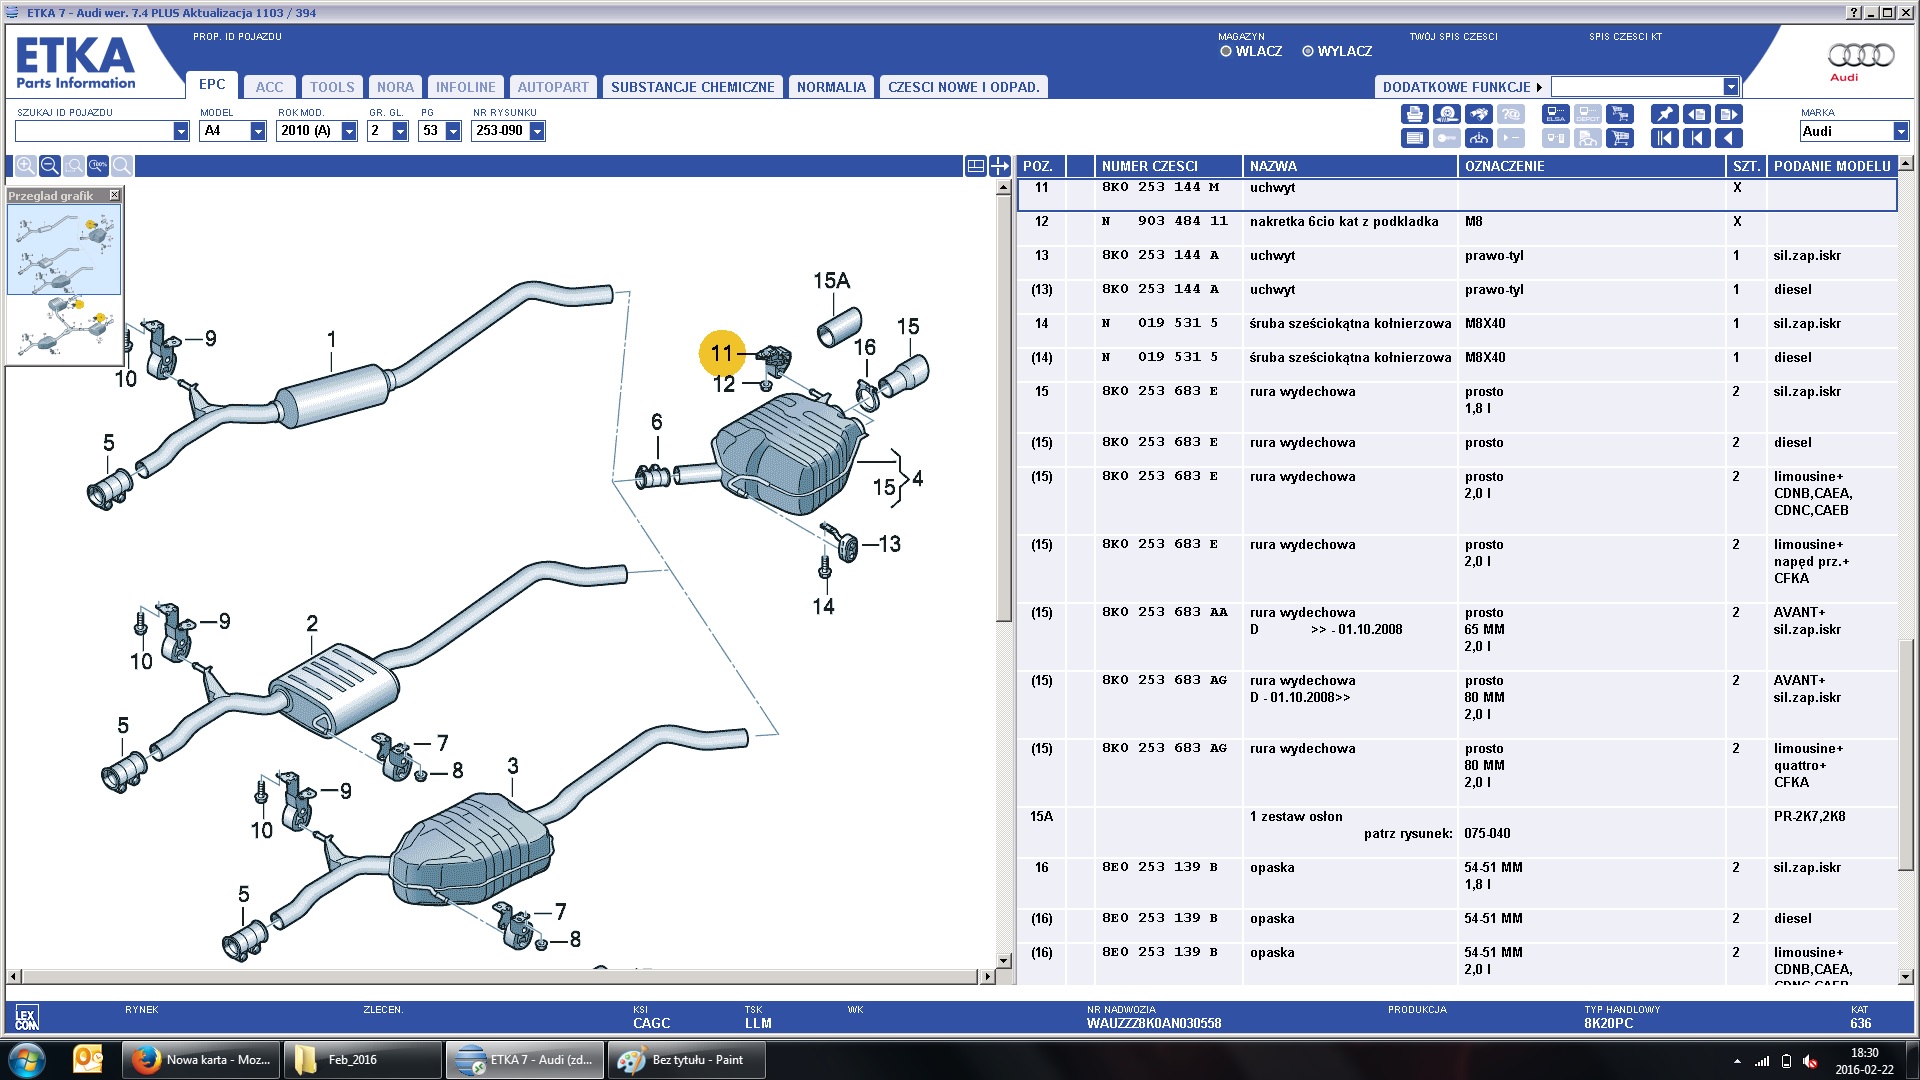Click the double shopping carts icon

coord(1620,114)
